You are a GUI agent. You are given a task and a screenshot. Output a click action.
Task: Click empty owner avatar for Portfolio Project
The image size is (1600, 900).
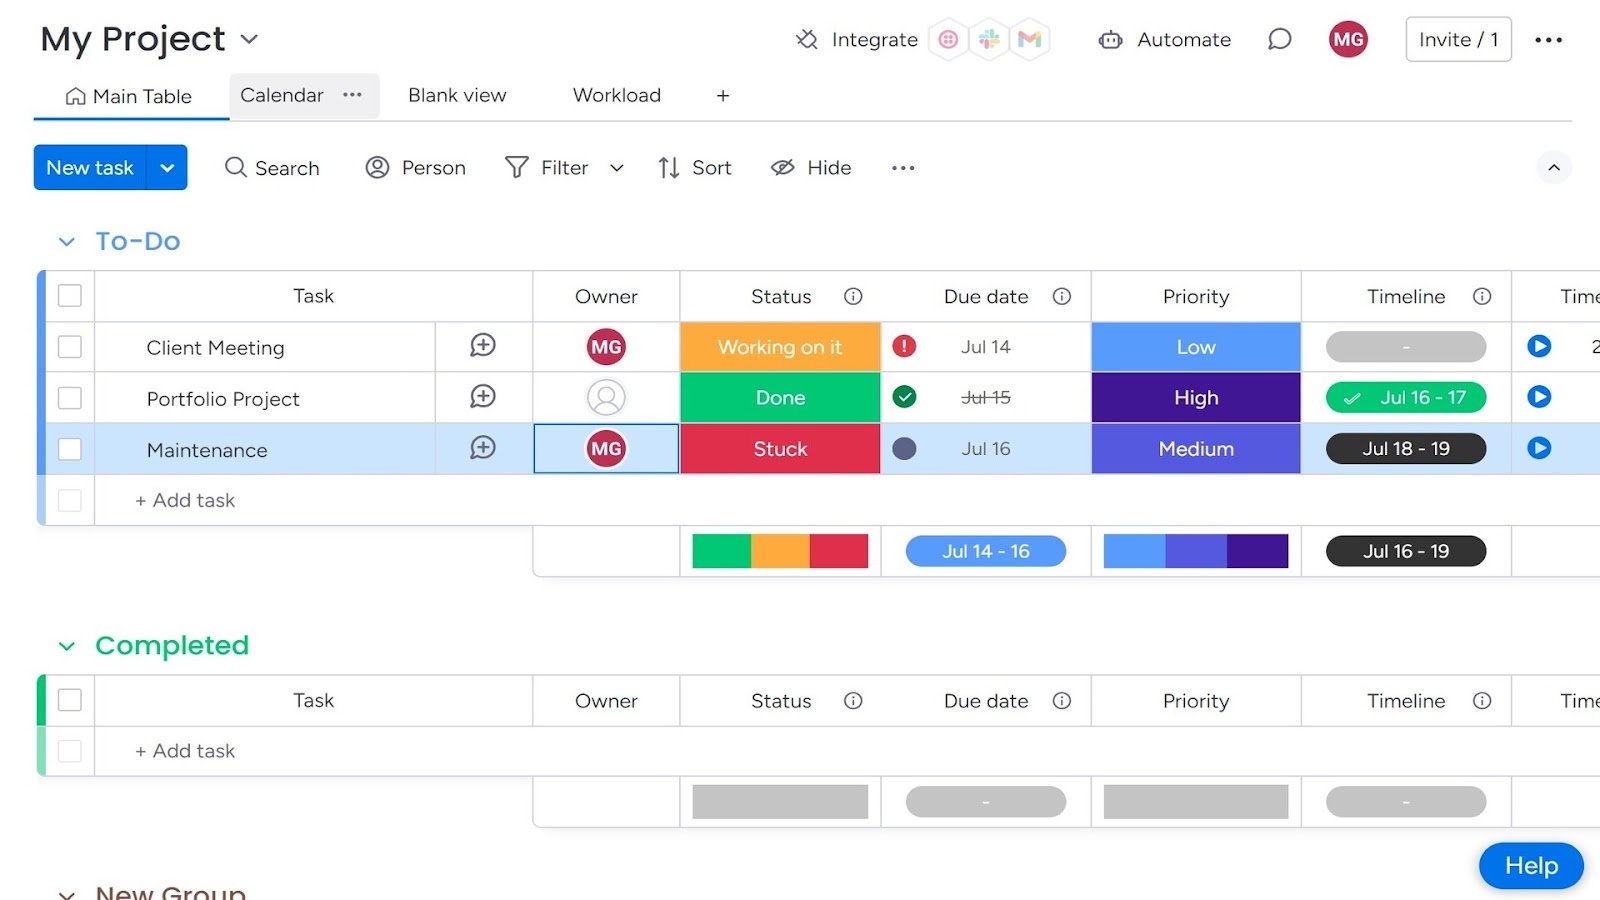606,397
